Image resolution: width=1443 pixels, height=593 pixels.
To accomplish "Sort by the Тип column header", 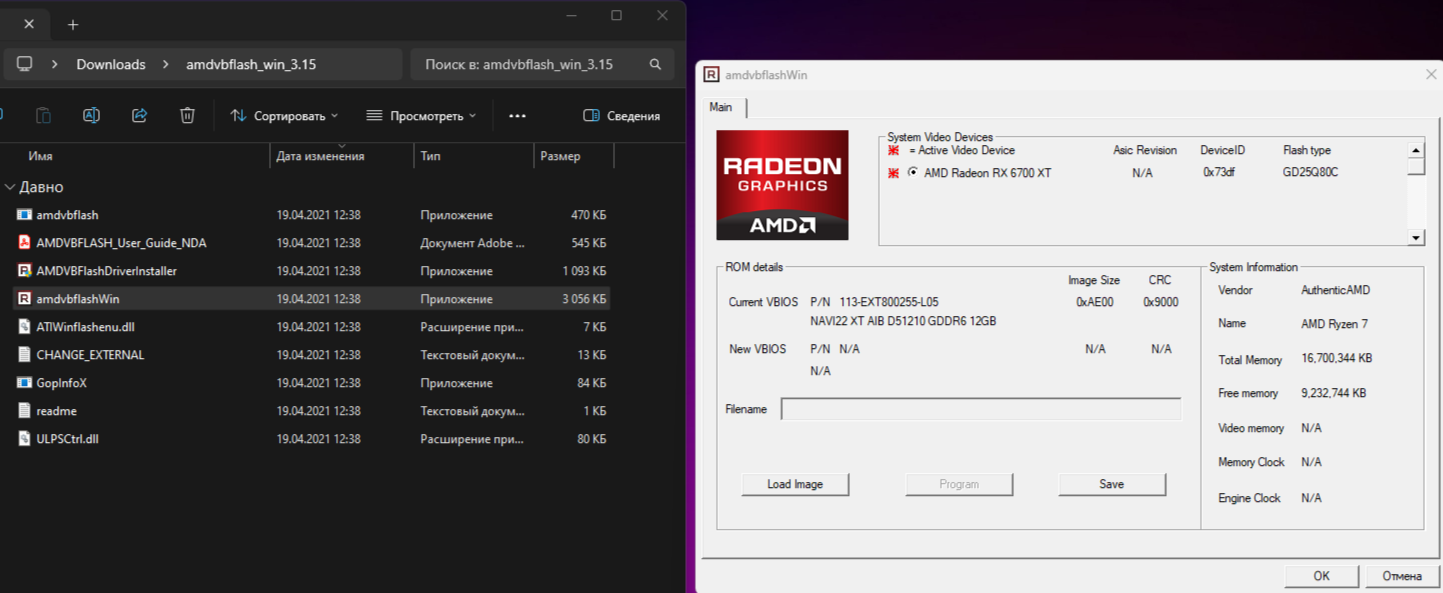I will coord(431,156).
